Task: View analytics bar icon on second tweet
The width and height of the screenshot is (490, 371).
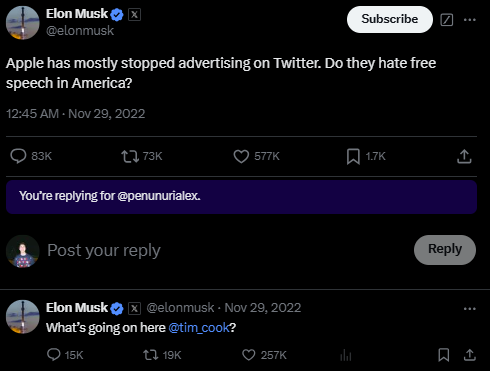Action: tap(346, 355)
